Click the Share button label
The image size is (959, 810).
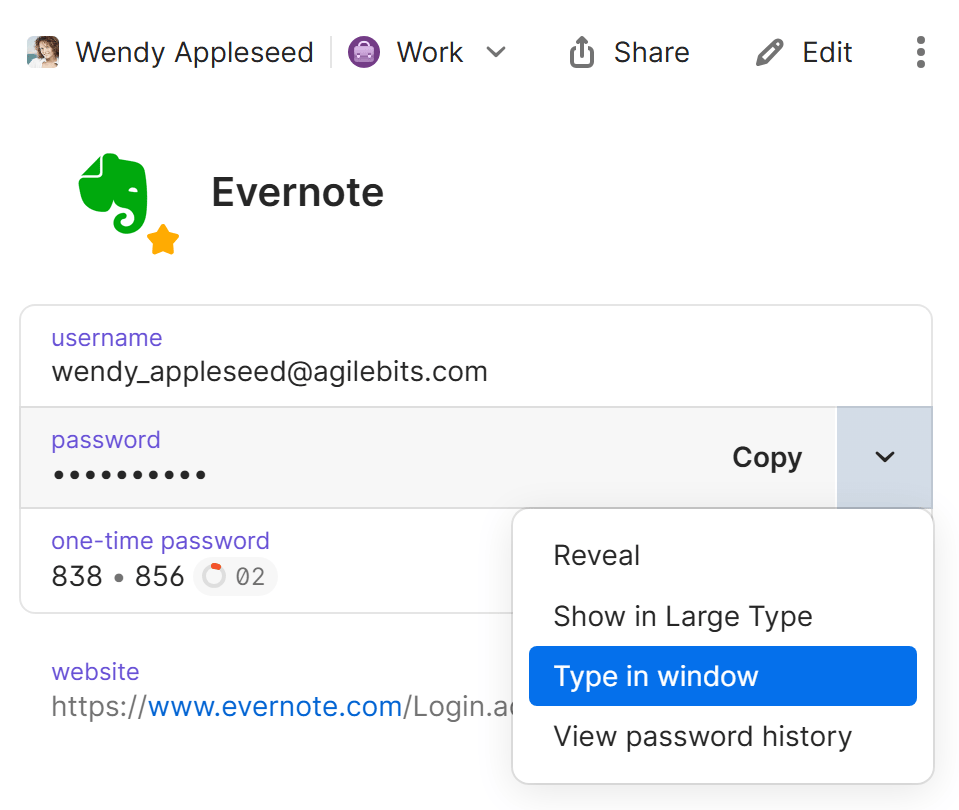click(651, 52)
